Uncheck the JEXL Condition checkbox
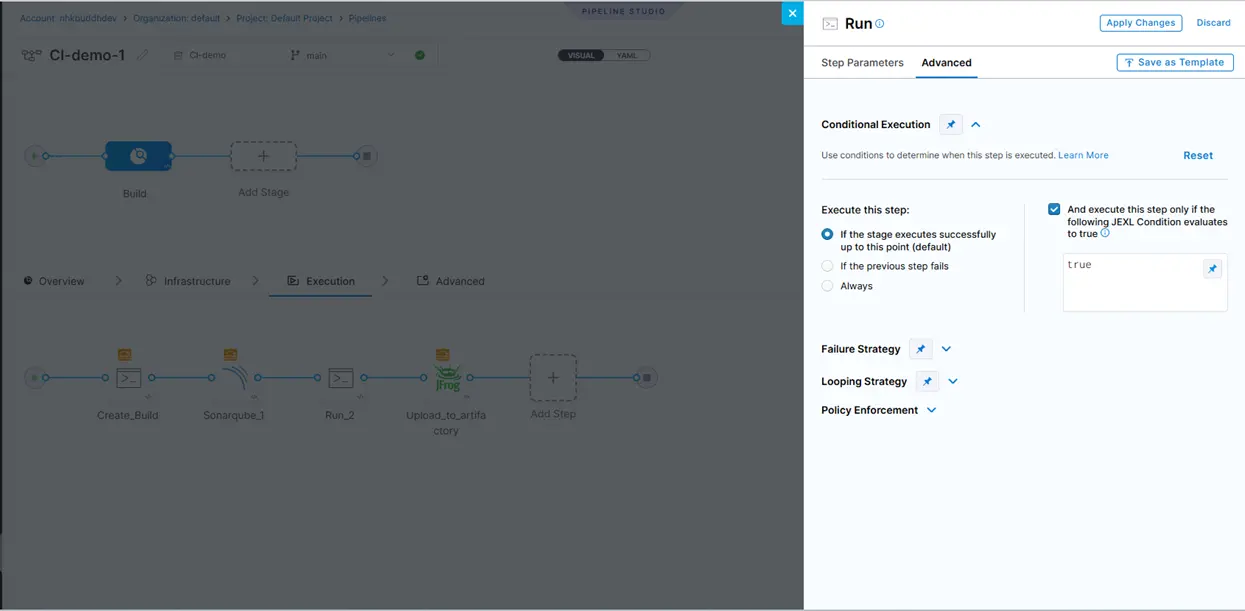Viewport: 1245px width, 611px height. pyautogui.click(x=1054, y=210)
